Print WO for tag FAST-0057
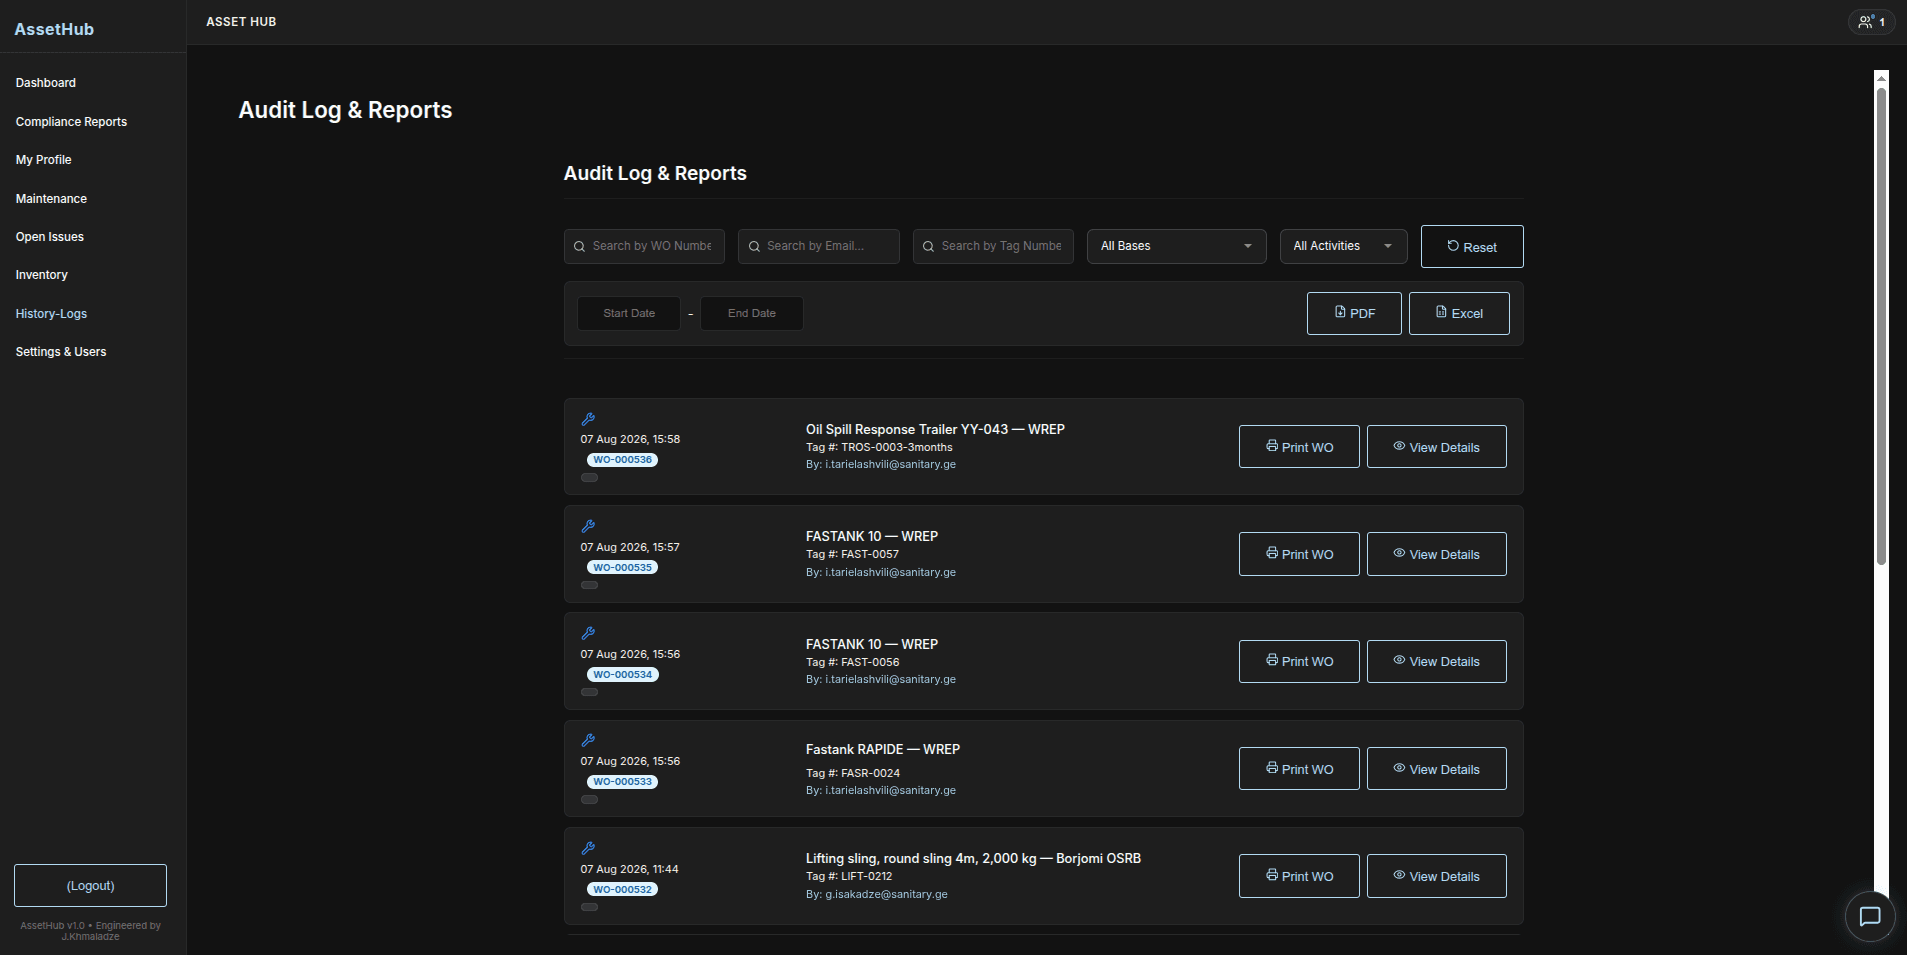This screenshot has height=955, width=1907. (1299, 554)
